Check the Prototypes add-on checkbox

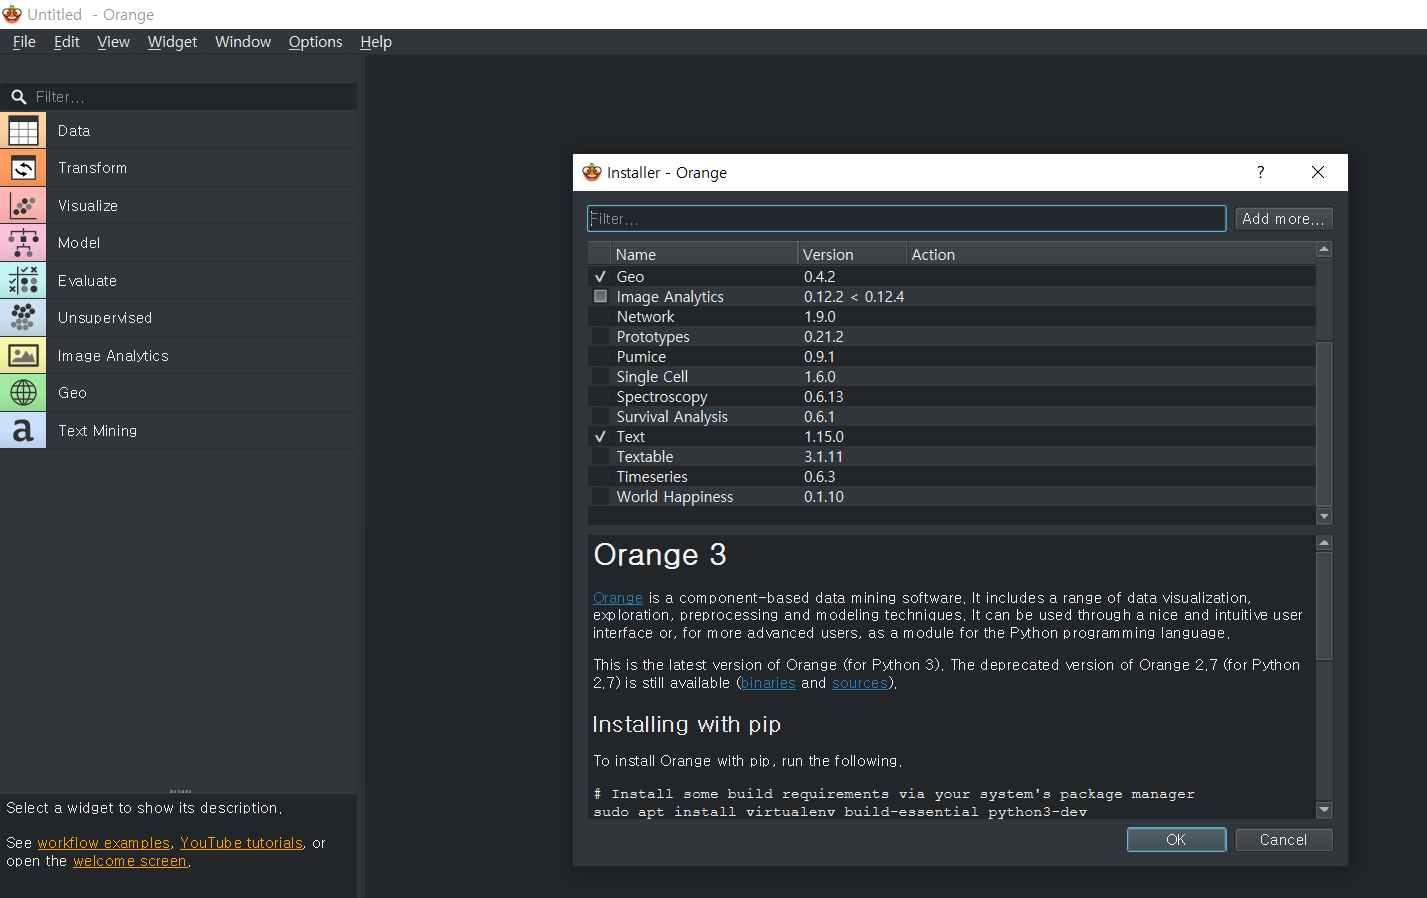(600, 337)
